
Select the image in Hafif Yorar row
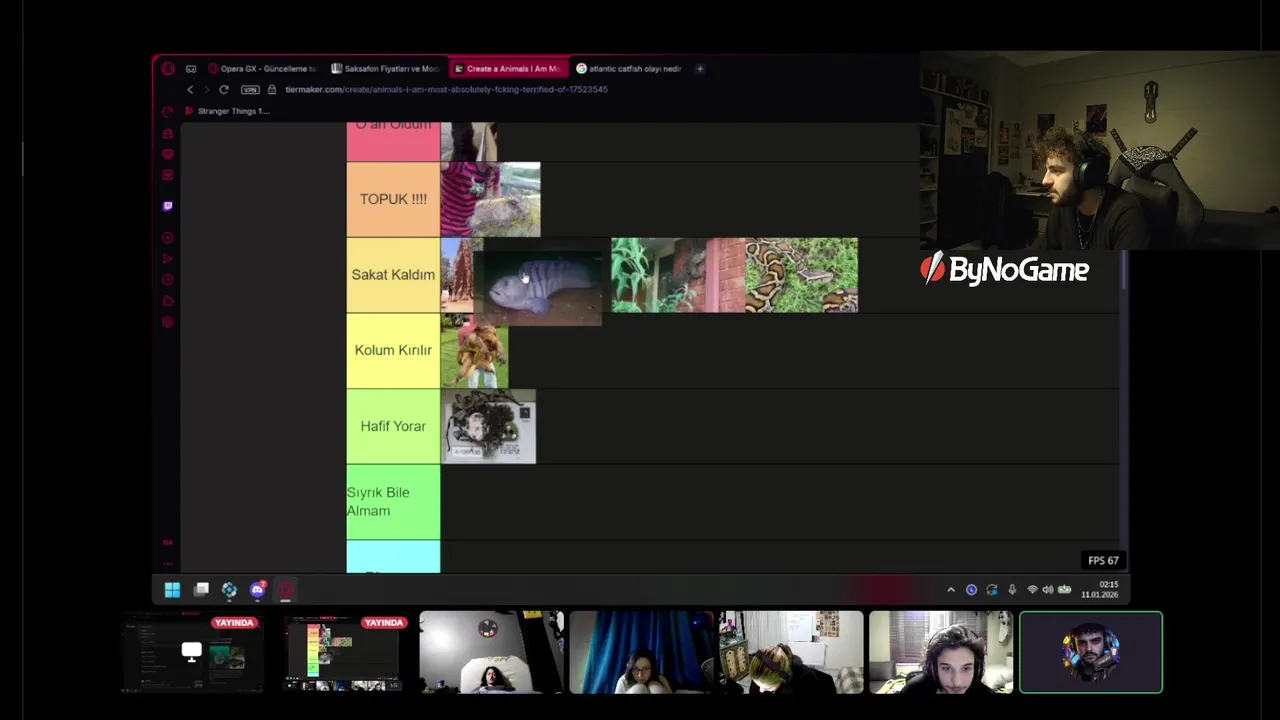point(488,427)
